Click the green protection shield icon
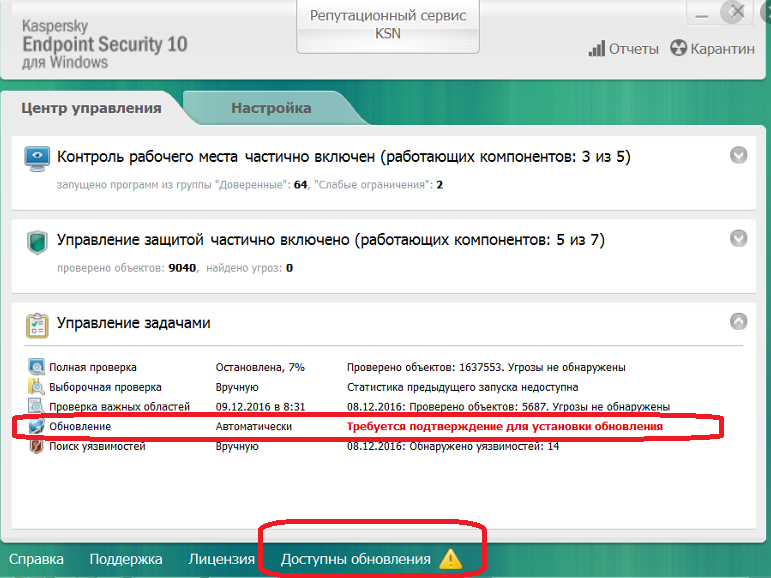The image size is (771, 578). click(37, 243)
